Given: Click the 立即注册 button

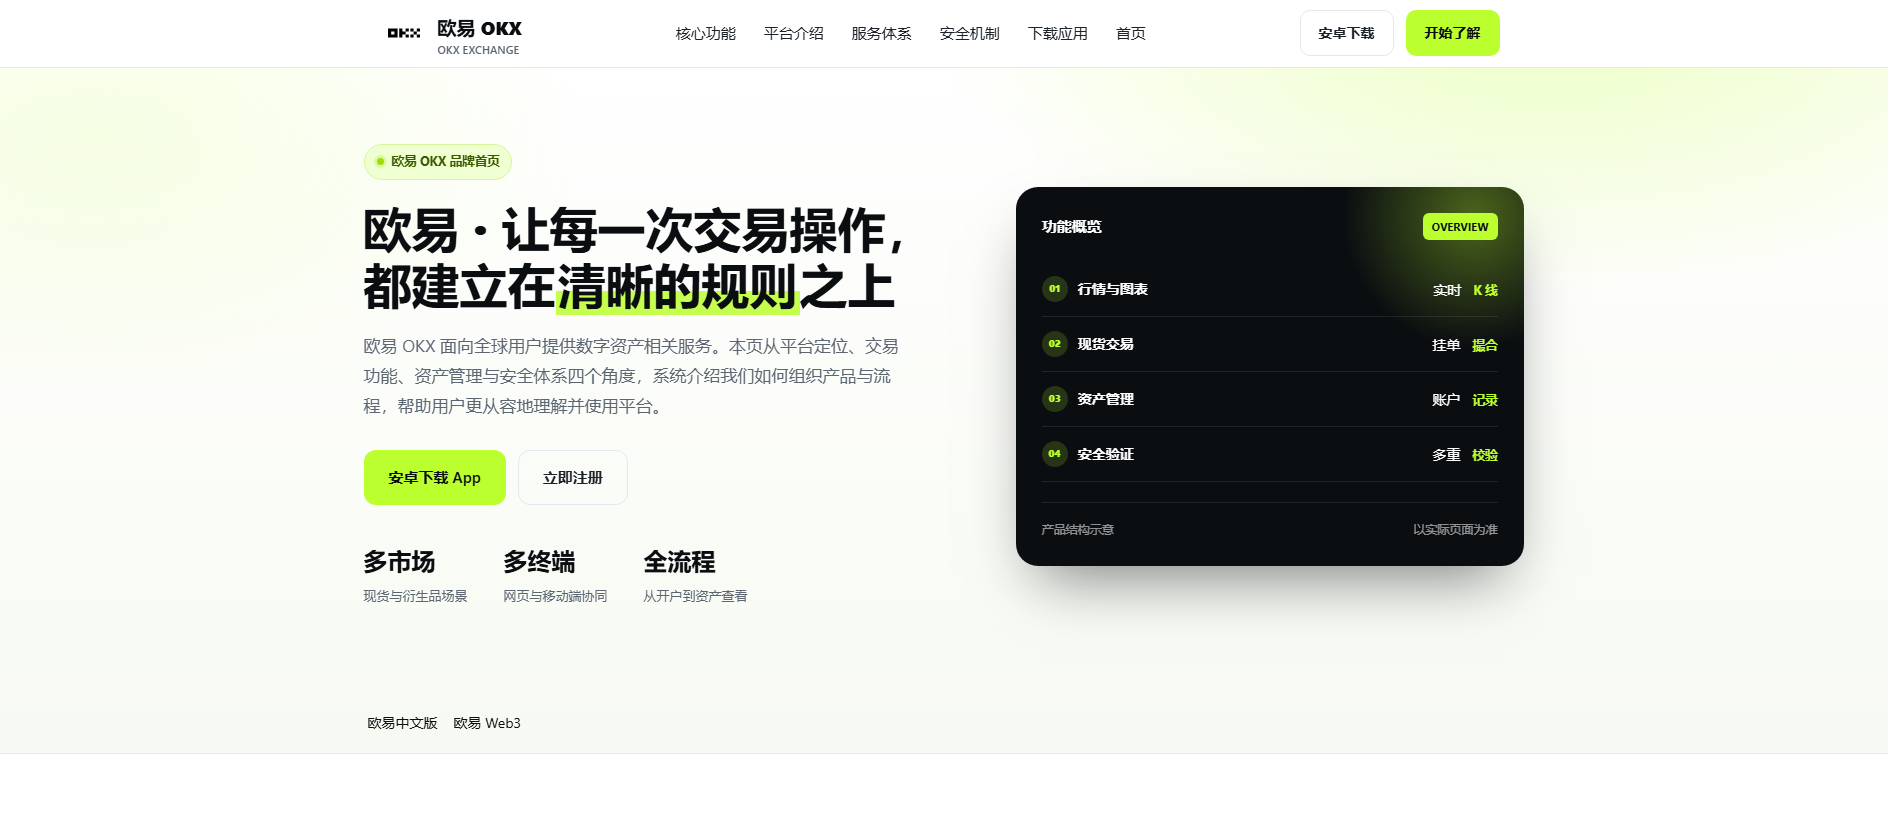Looking at the screenshot, I should tap(573, 478).
